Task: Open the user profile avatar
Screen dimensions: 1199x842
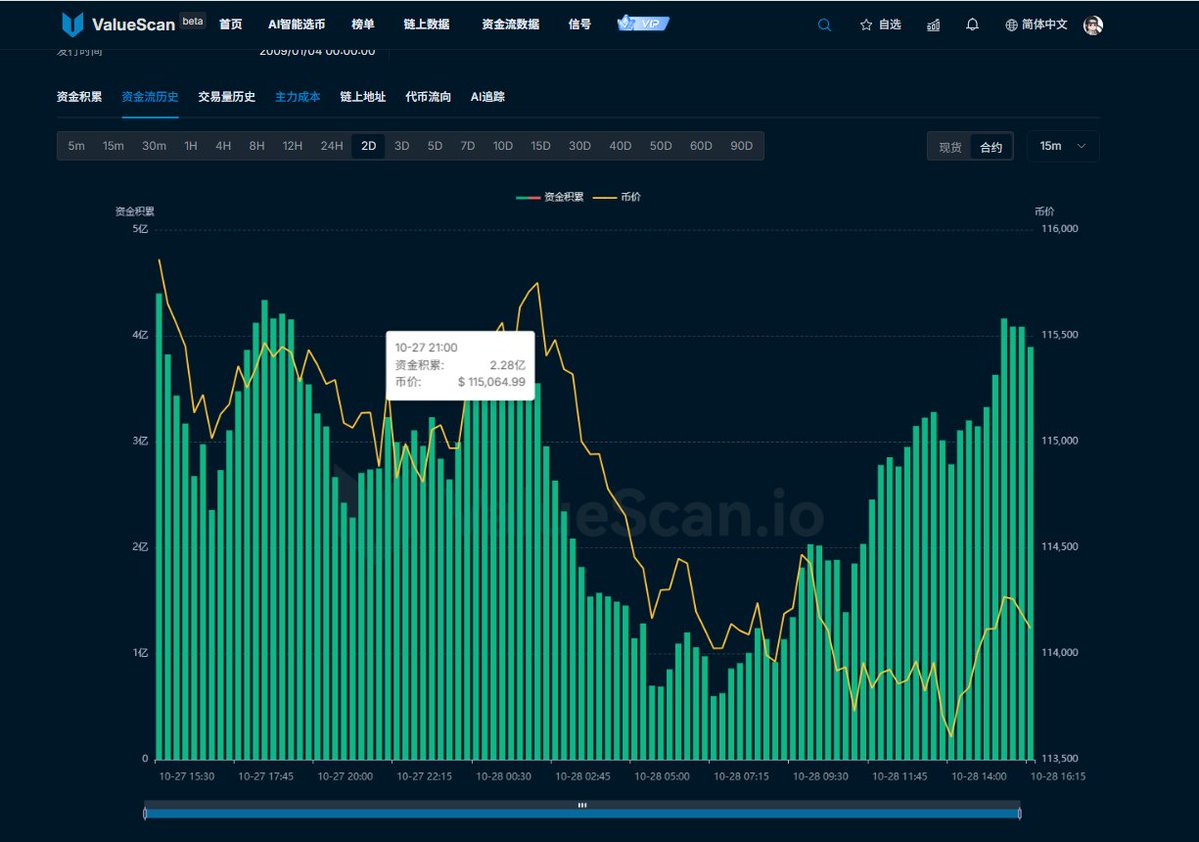Action: [1093, 25]
